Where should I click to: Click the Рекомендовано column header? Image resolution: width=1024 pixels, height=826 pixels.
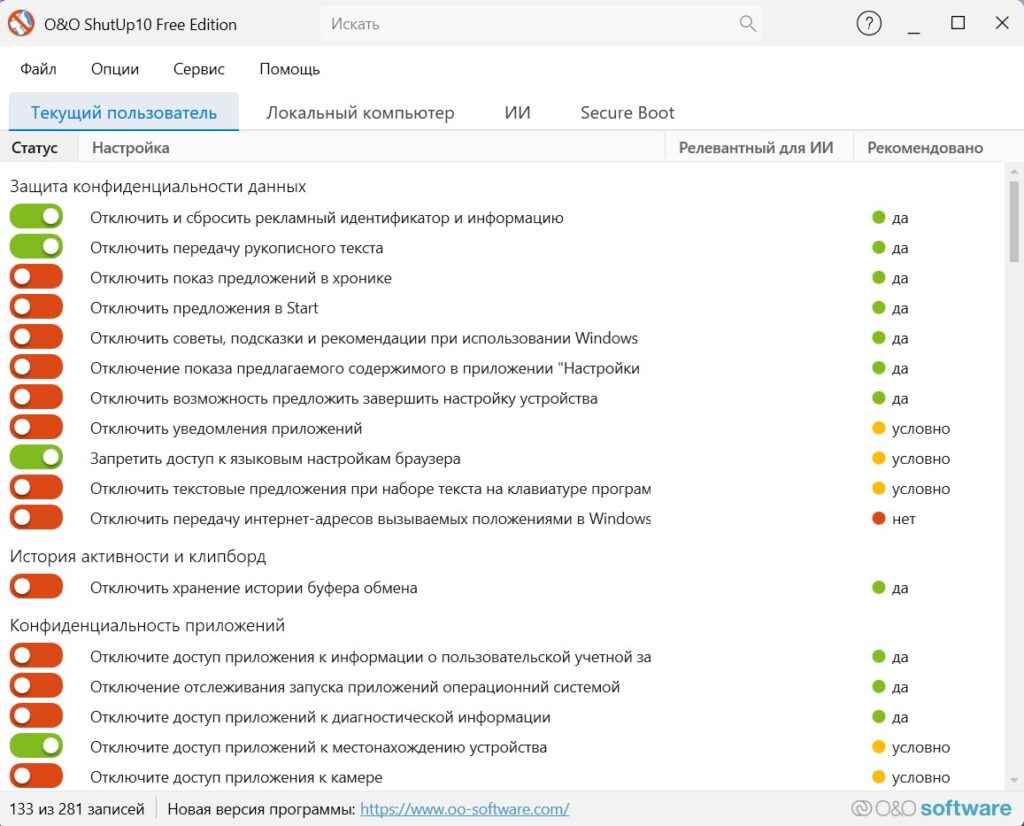pyautogui.click(x=928, y=148)
